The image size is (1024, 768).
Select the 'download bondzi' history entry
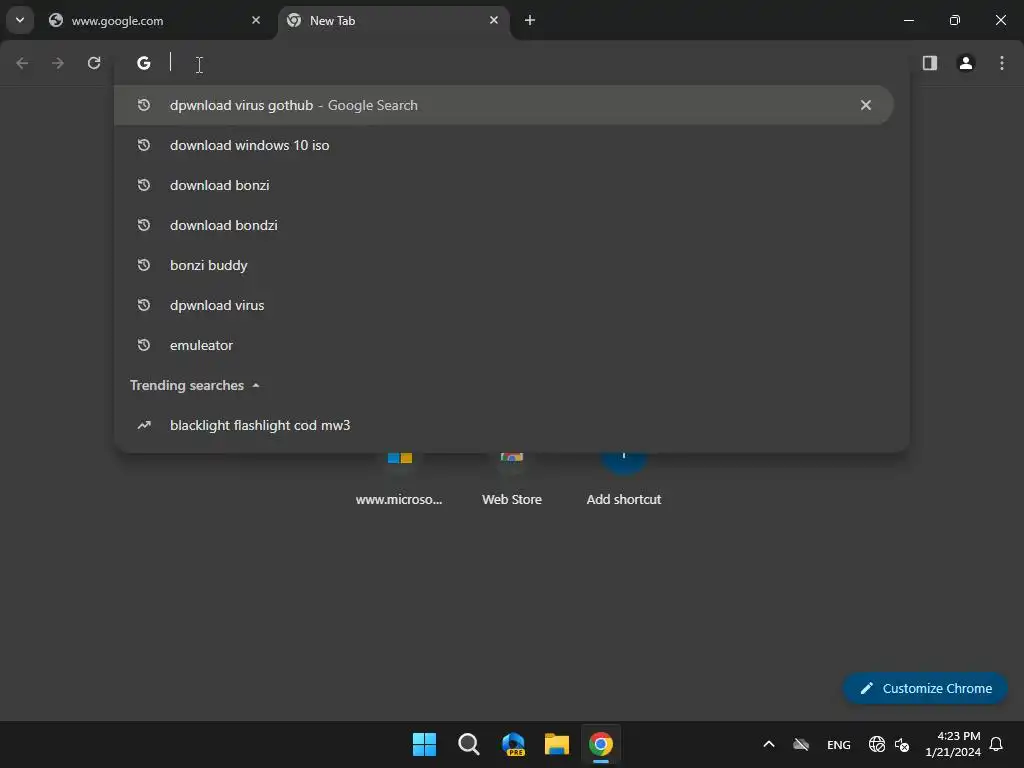coord(504,225)
